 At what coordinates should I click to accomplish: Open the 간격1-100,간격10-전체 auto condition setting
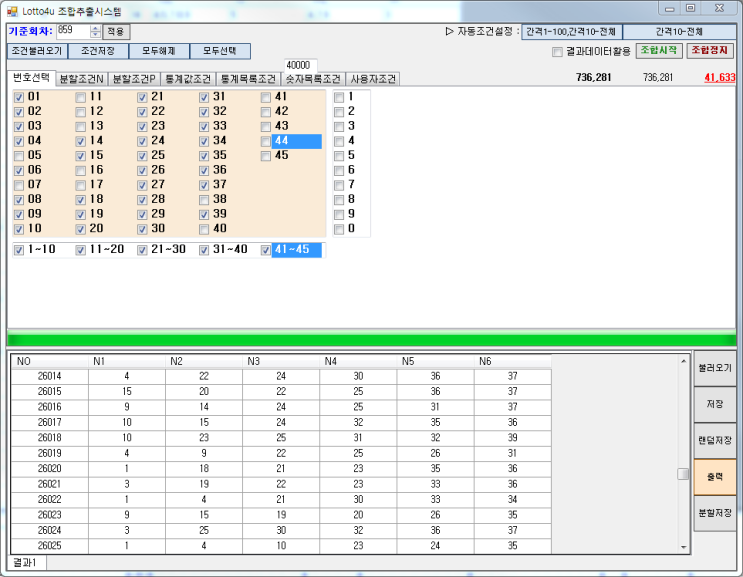click(571, 32)
